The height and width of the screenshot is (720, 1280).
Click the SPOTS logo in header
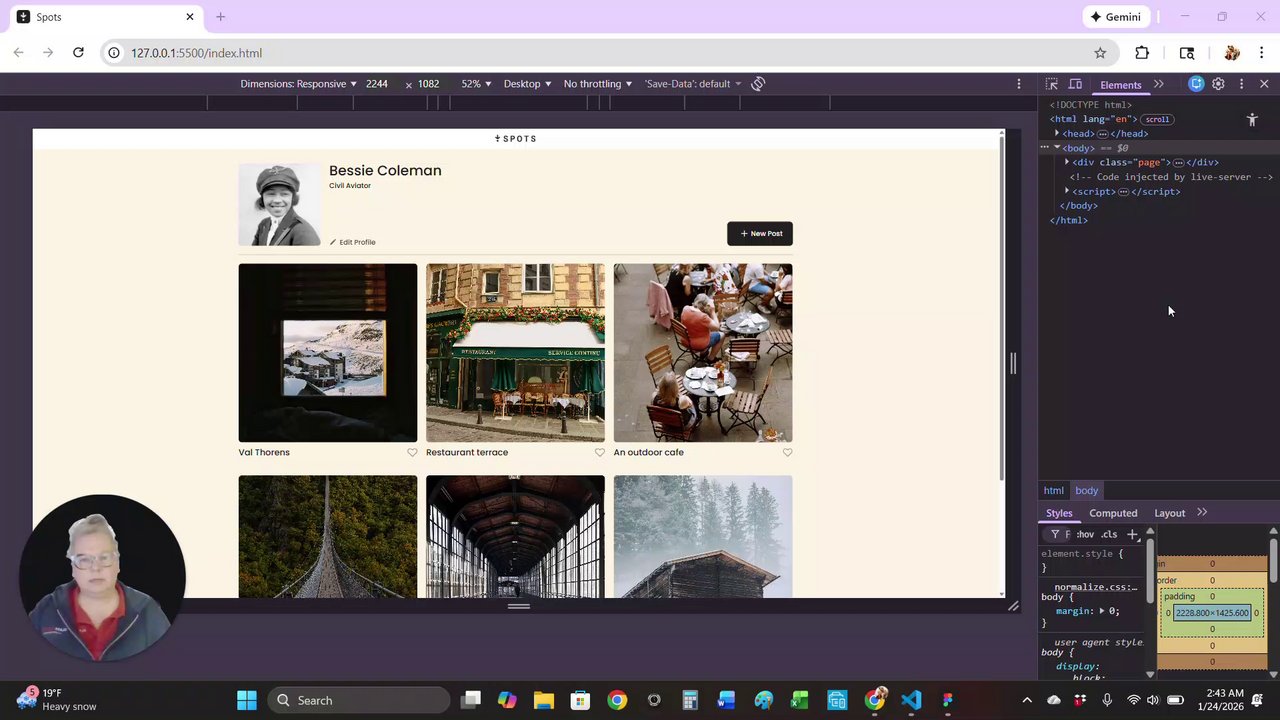[x=516, y=139]
